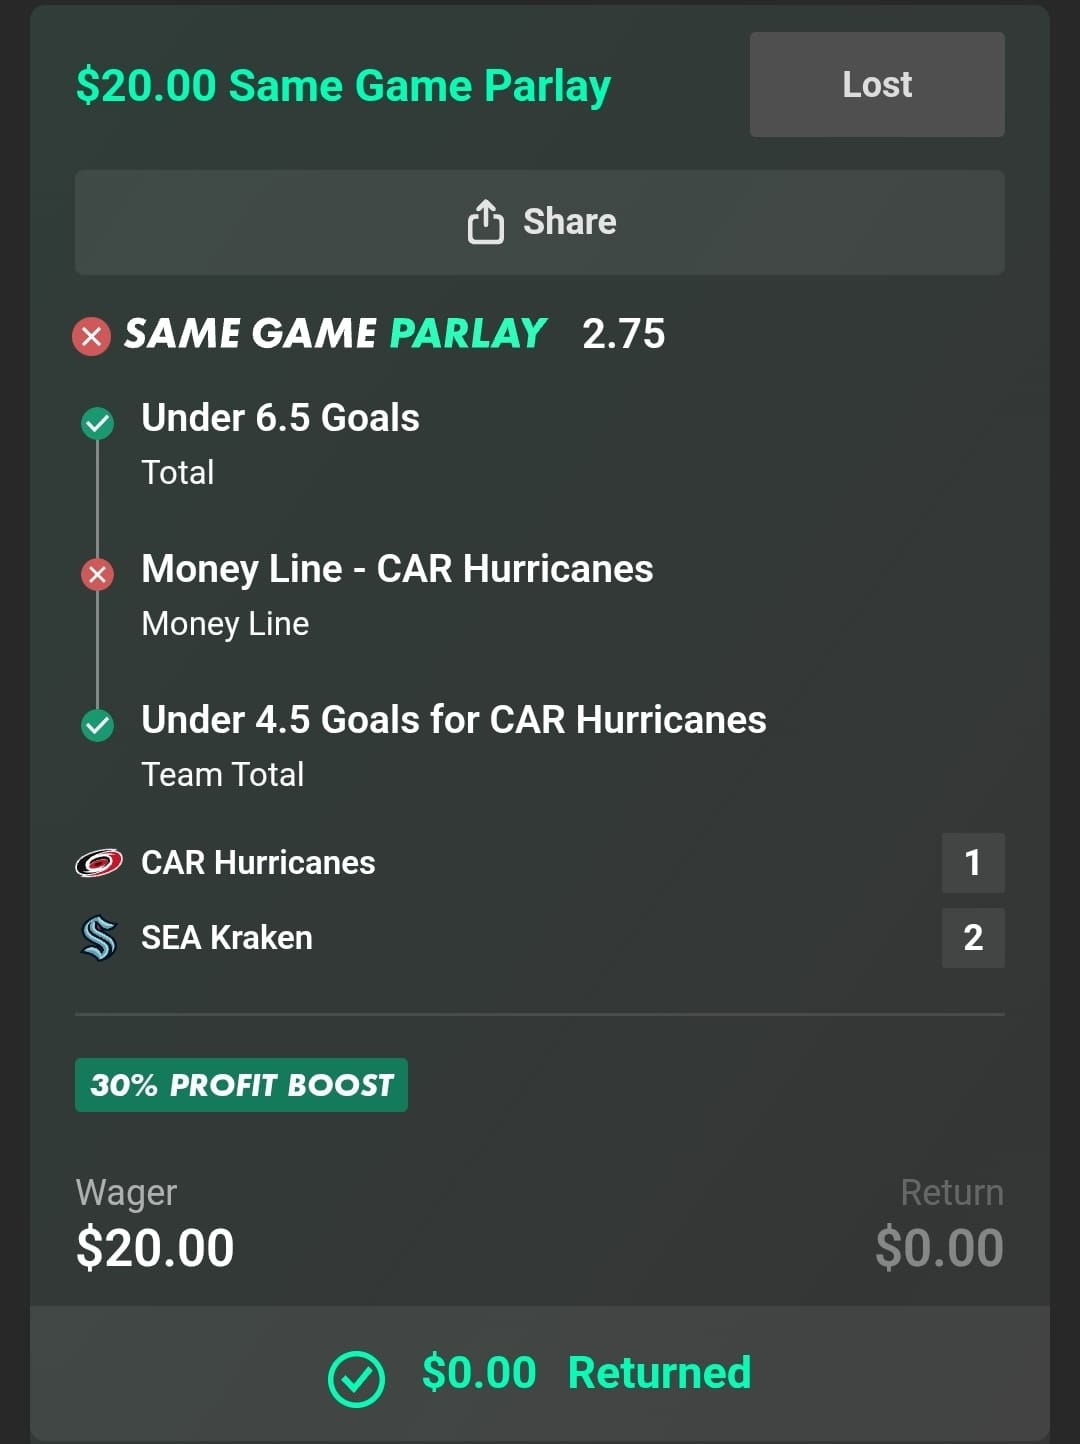Click the Lost status button
The height and width of the screenshot is (1444, 1080).
(x=877, y=85)
